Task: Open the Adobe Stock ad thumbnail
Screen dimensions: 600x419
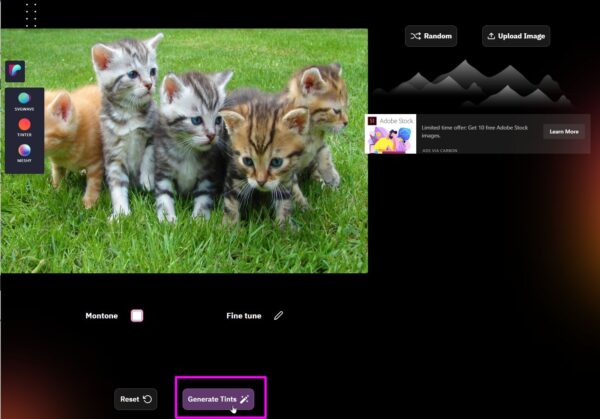Action: point(391,134)
